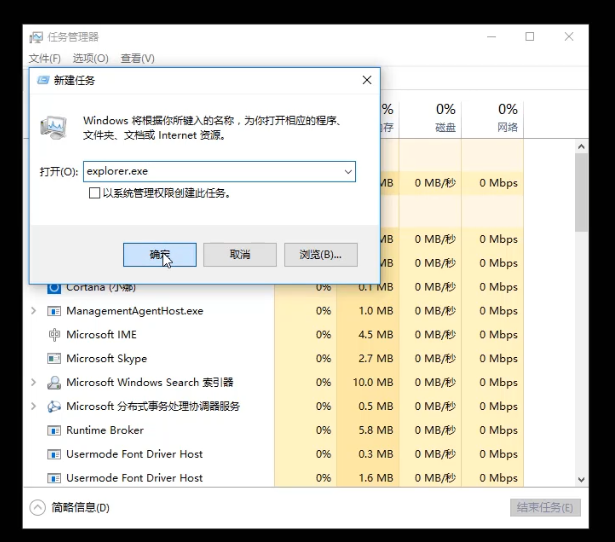Expand the ManagementAgentHost.exe row
Screen dimensions: 615x542
click(34, 311)
